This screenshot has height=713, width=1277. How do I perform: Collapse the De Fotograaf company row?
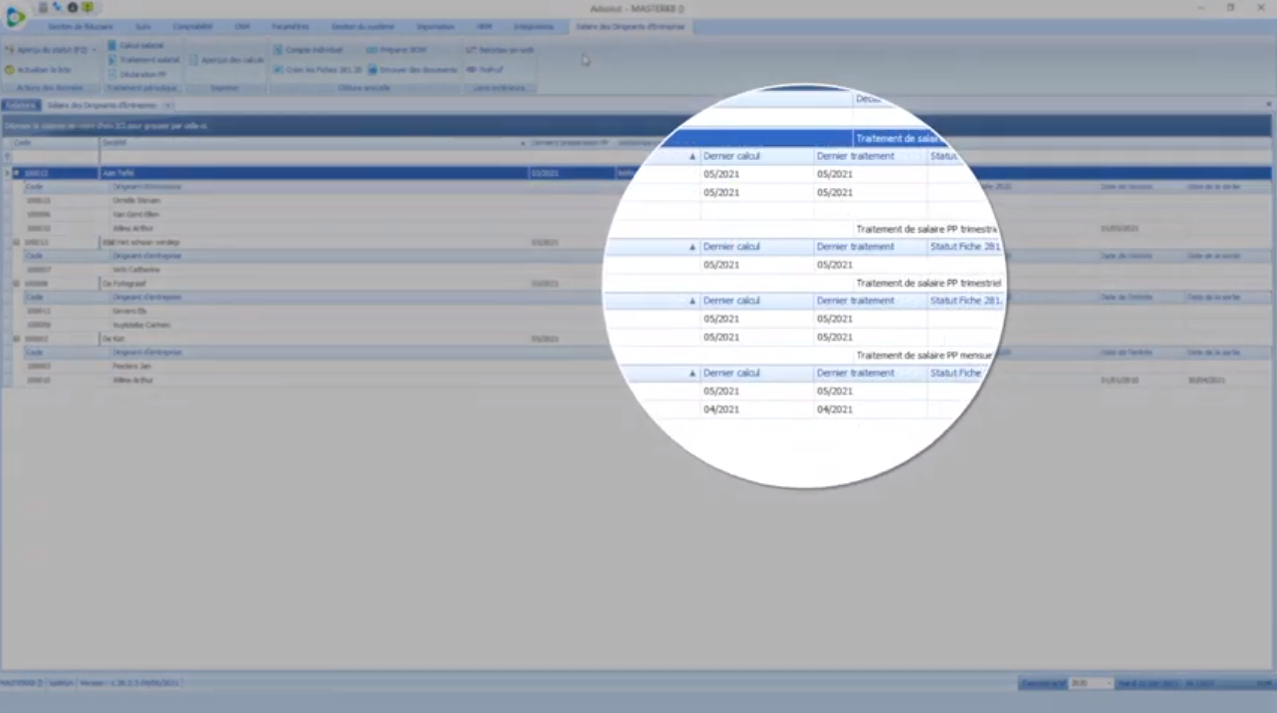coord(16,284)
